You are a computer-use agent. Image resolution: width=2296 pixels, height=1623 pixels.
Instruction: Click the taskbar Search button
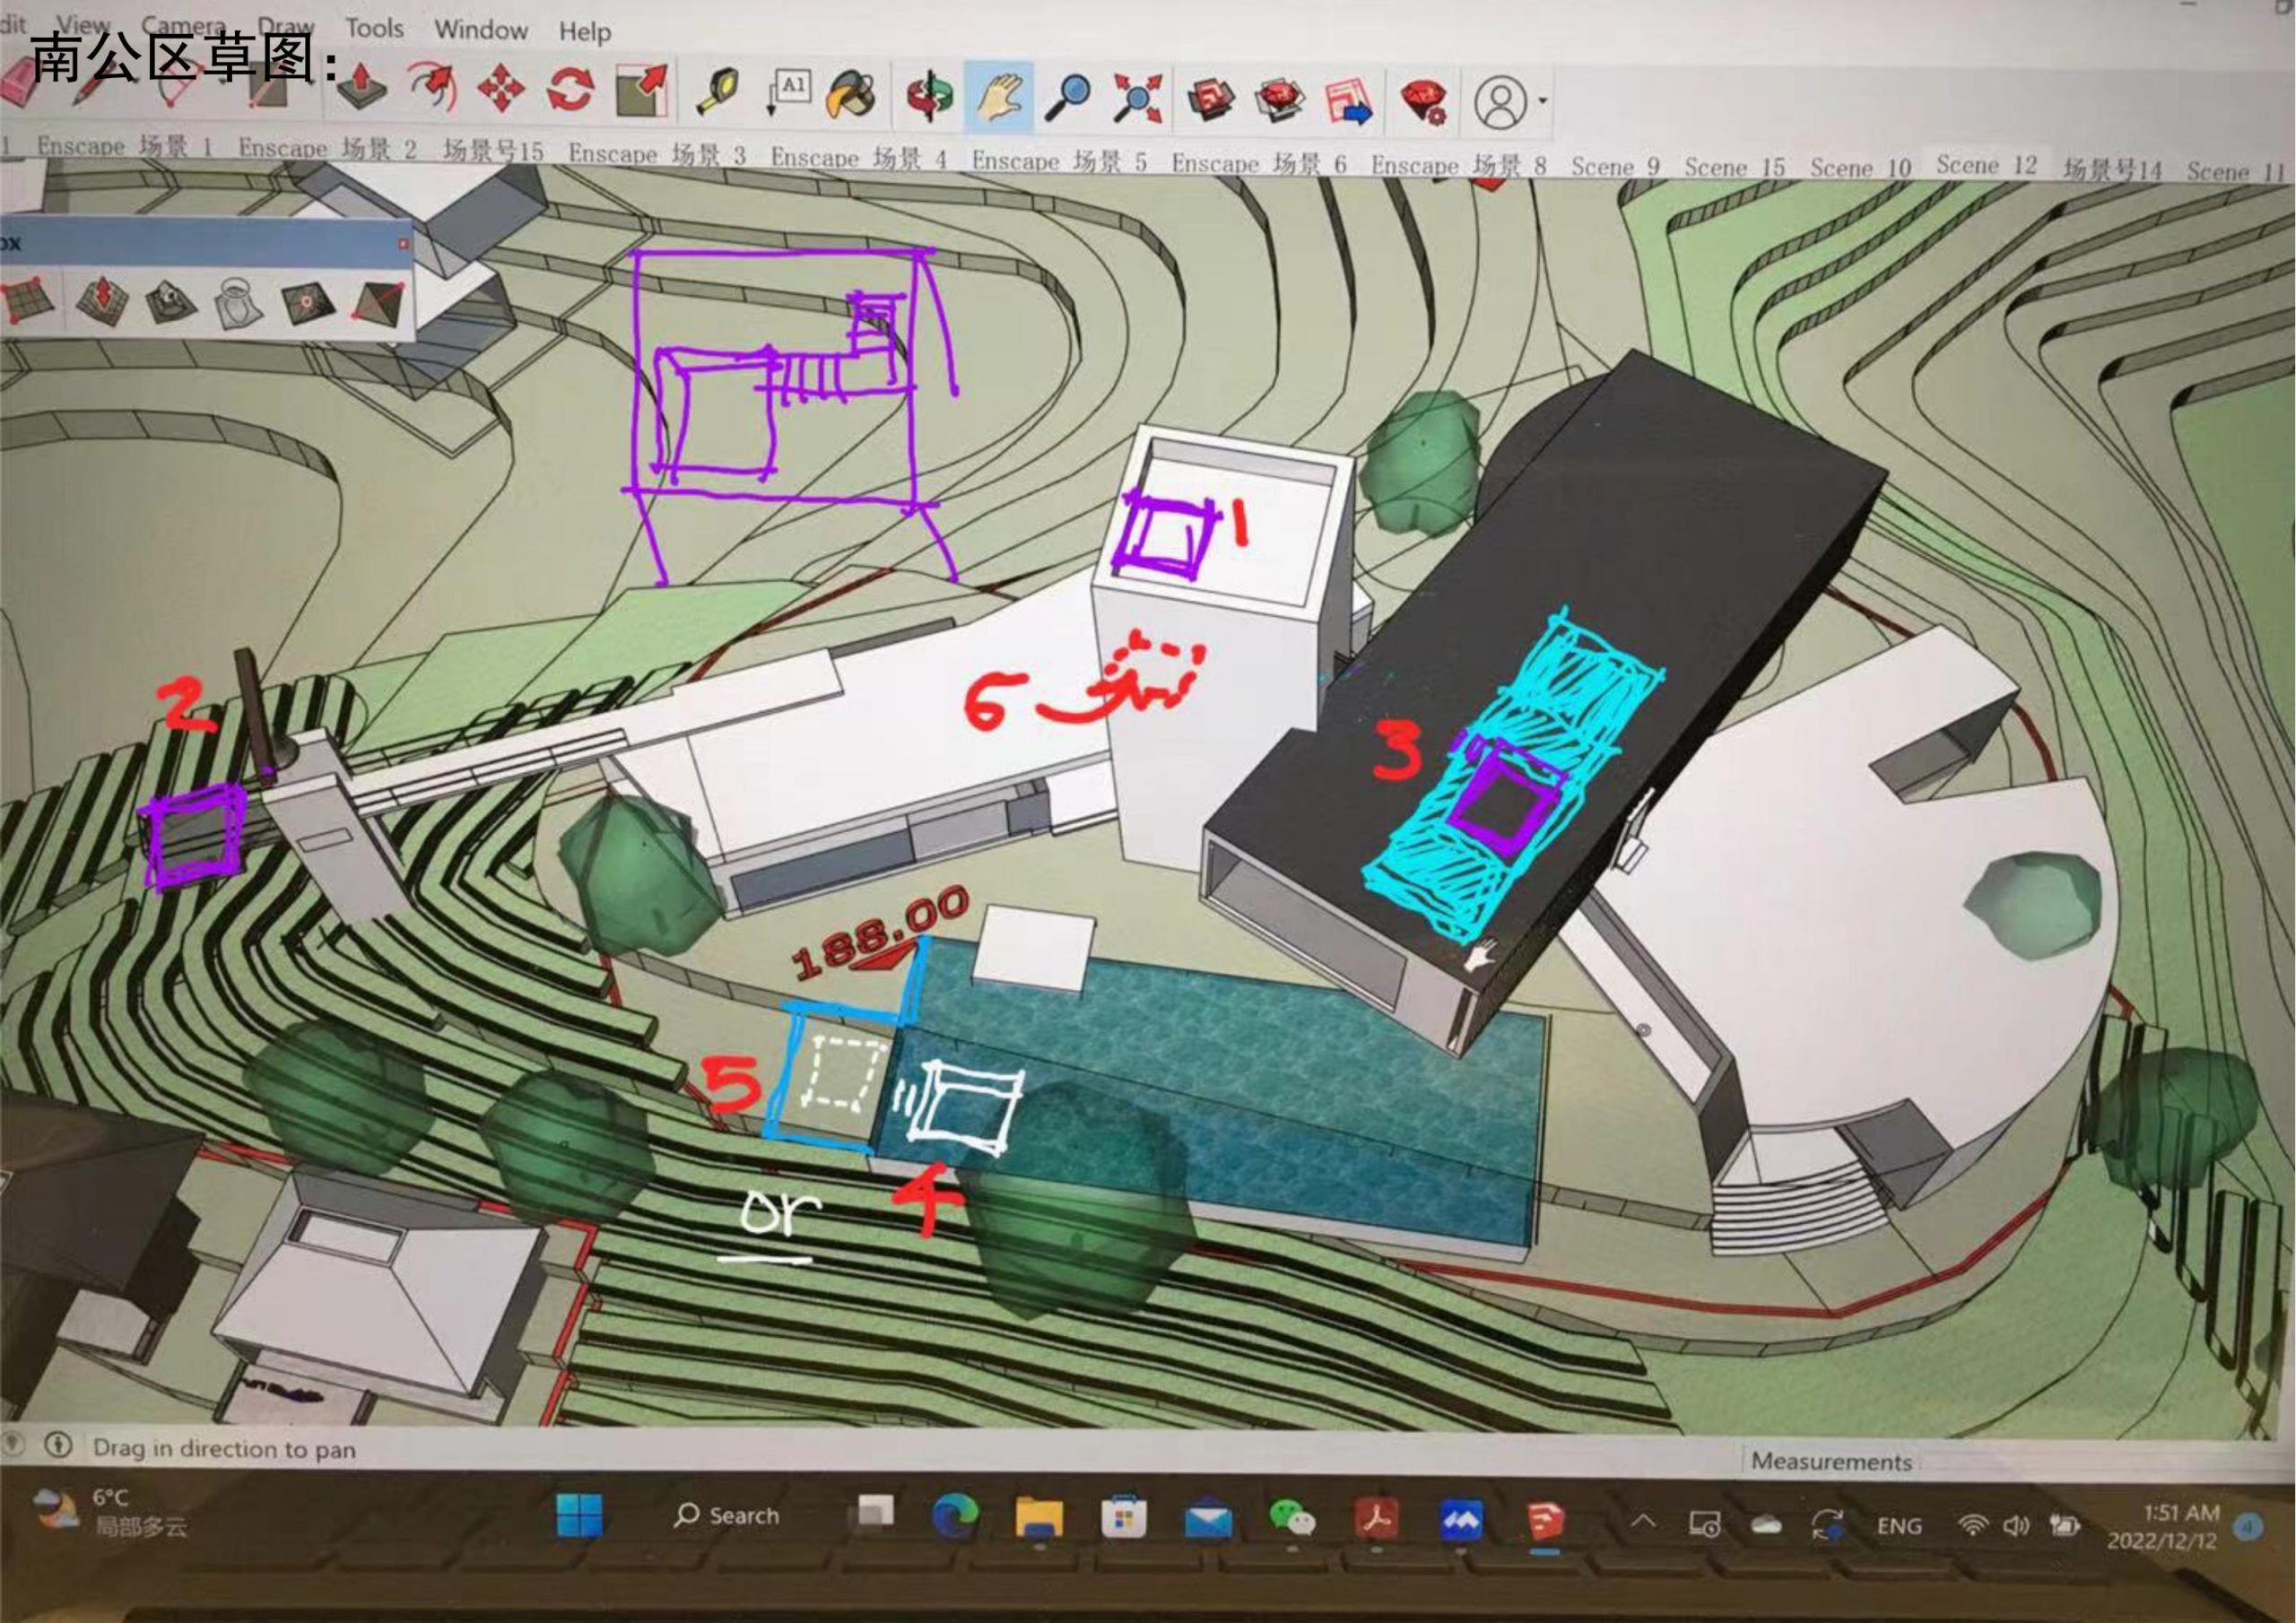pyautogui.click(x=727, y=1515)
